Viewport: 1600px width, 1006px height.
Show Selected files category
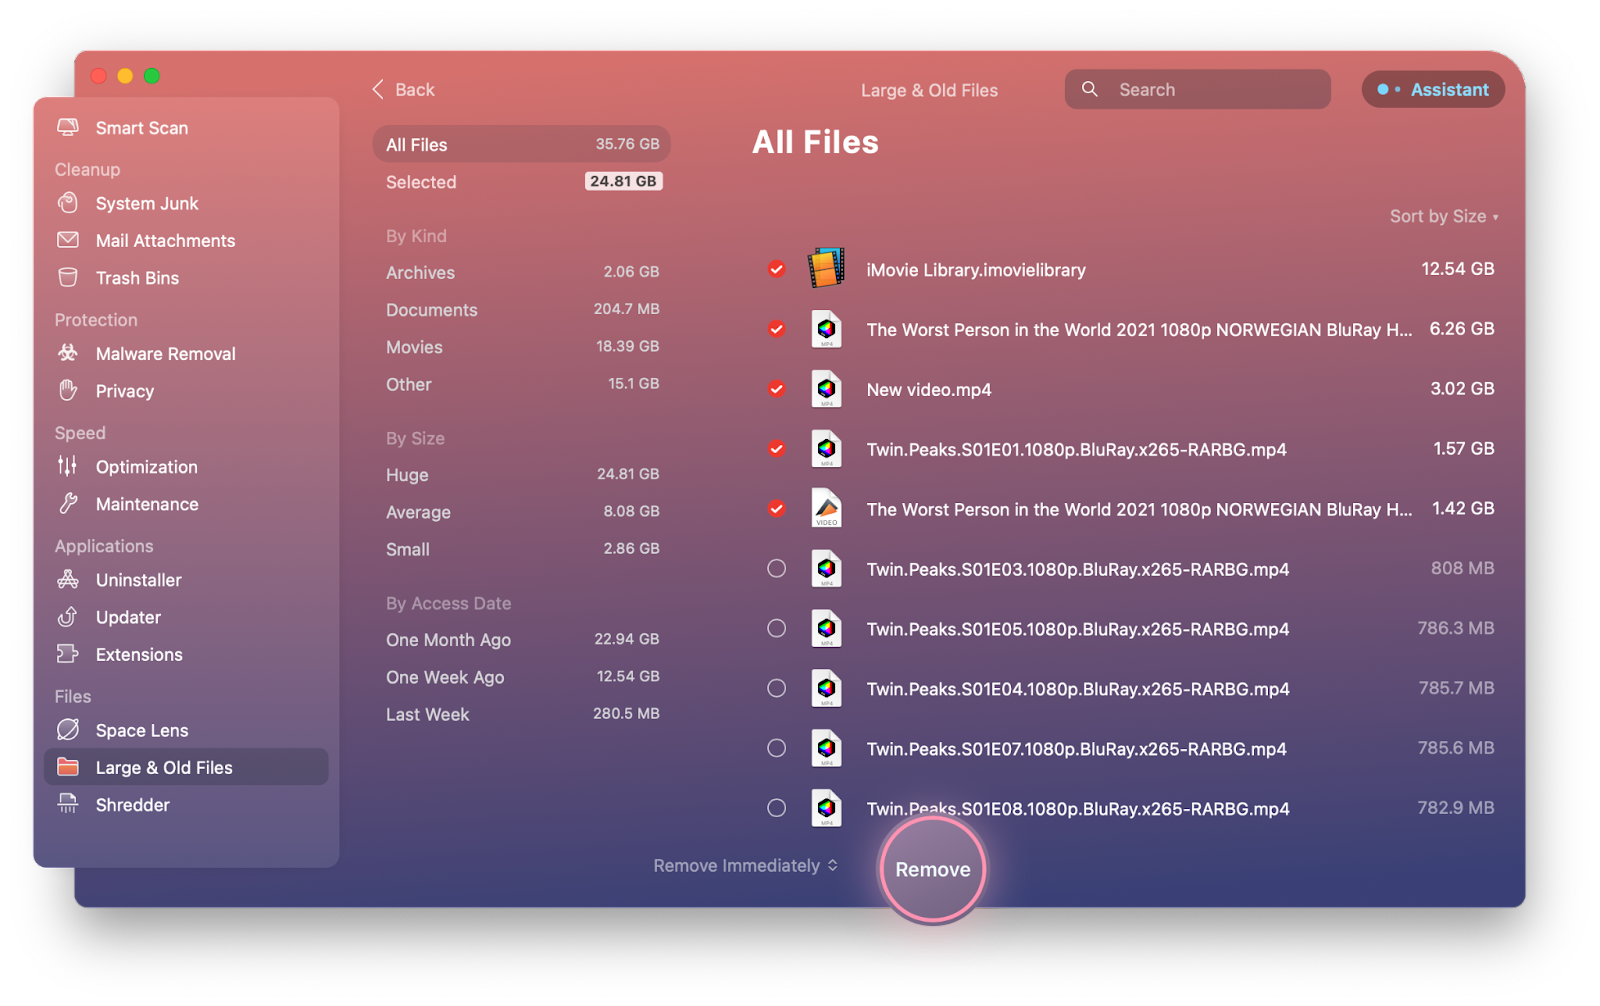521,182
